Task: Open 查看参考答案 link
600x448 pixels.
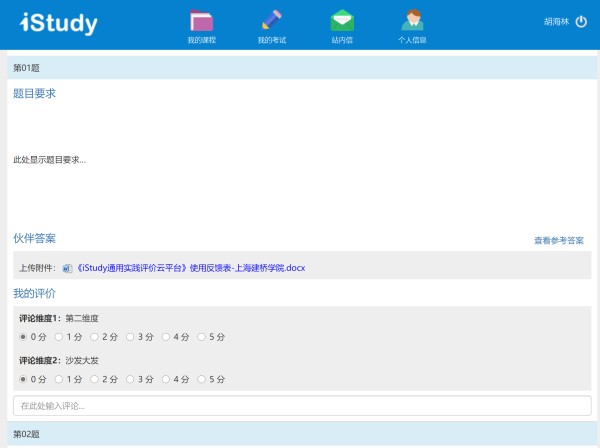Action: pyautogui.click(x=559, y=241)
